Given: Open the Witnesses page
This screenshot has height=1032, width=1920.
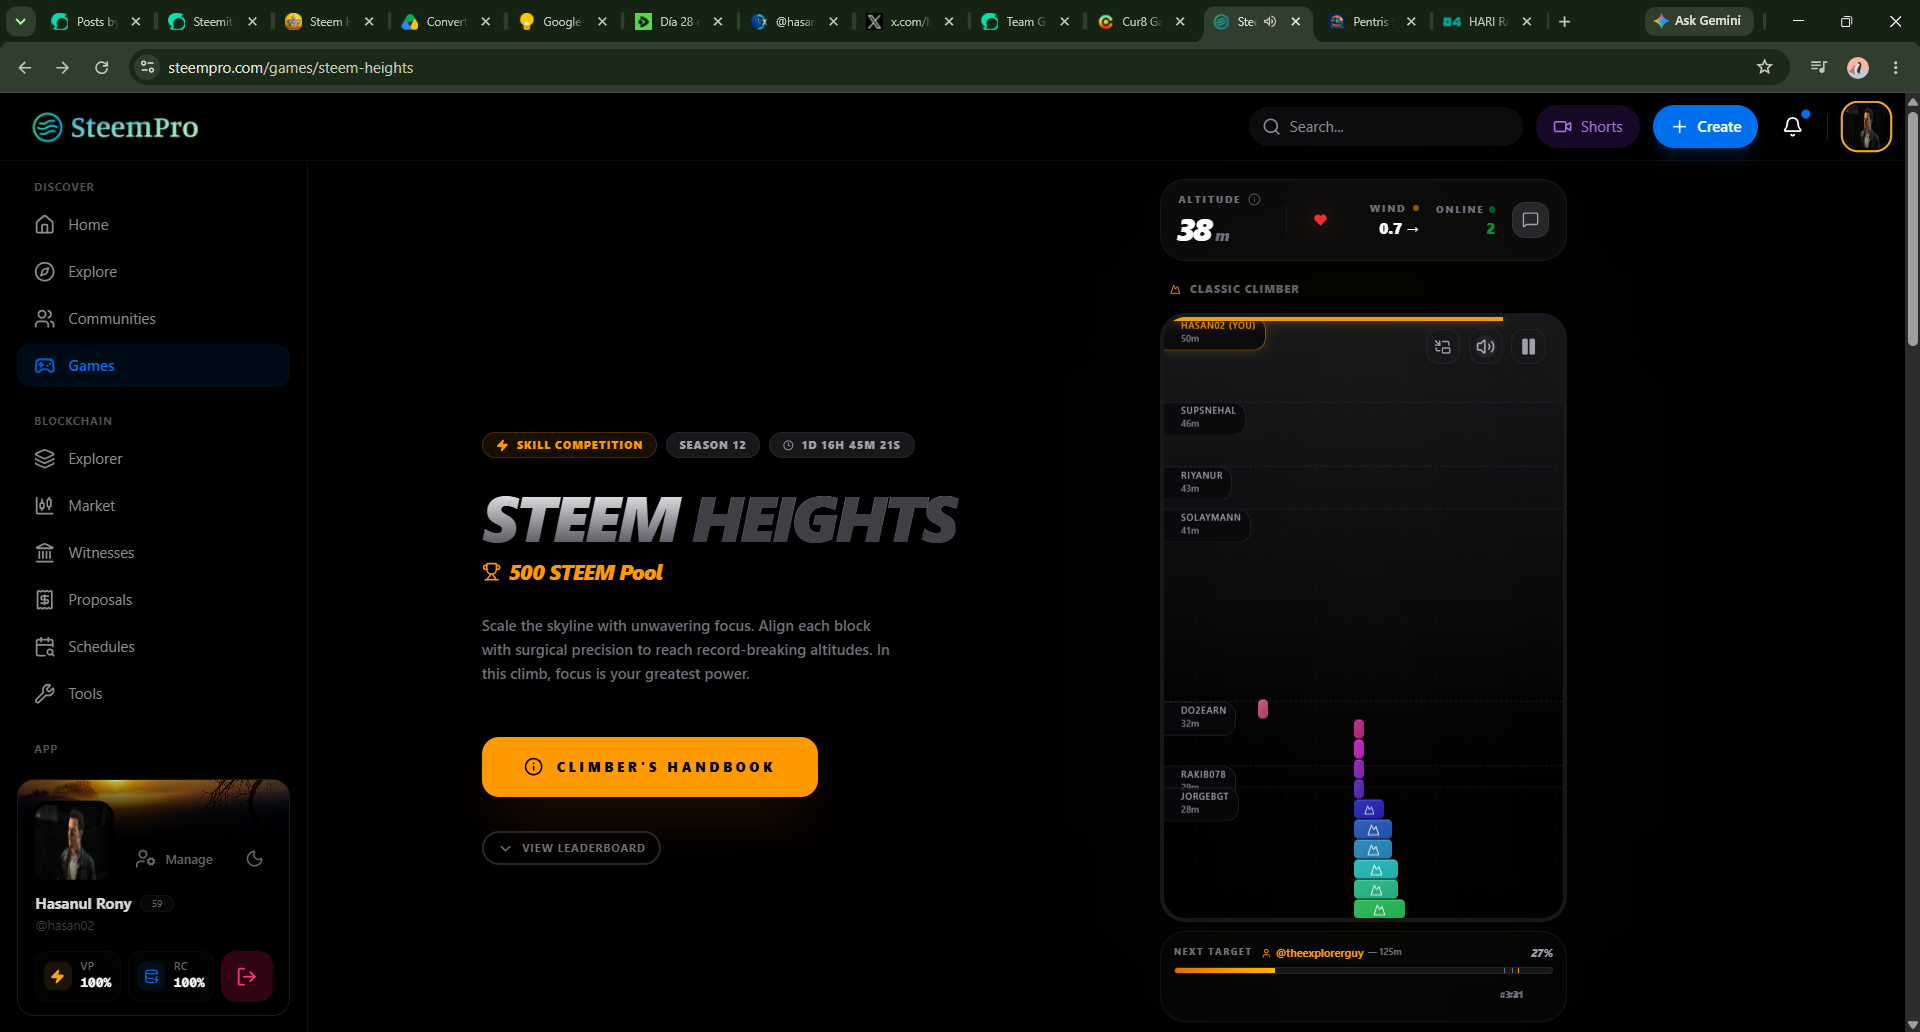Looking at the screenshot, I should [153, 553].
